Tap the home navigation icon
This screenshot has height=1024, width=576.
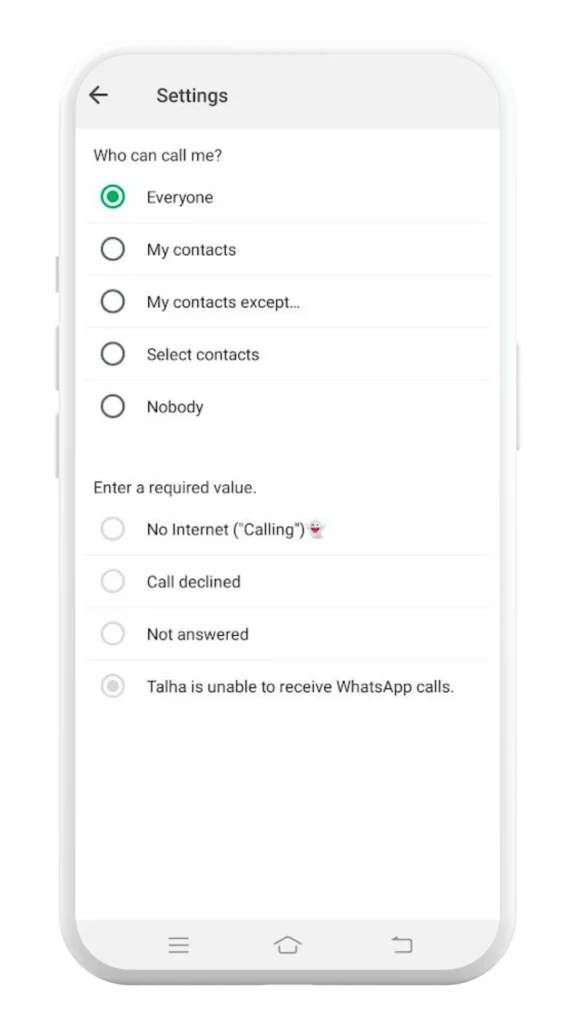point(288,943)
